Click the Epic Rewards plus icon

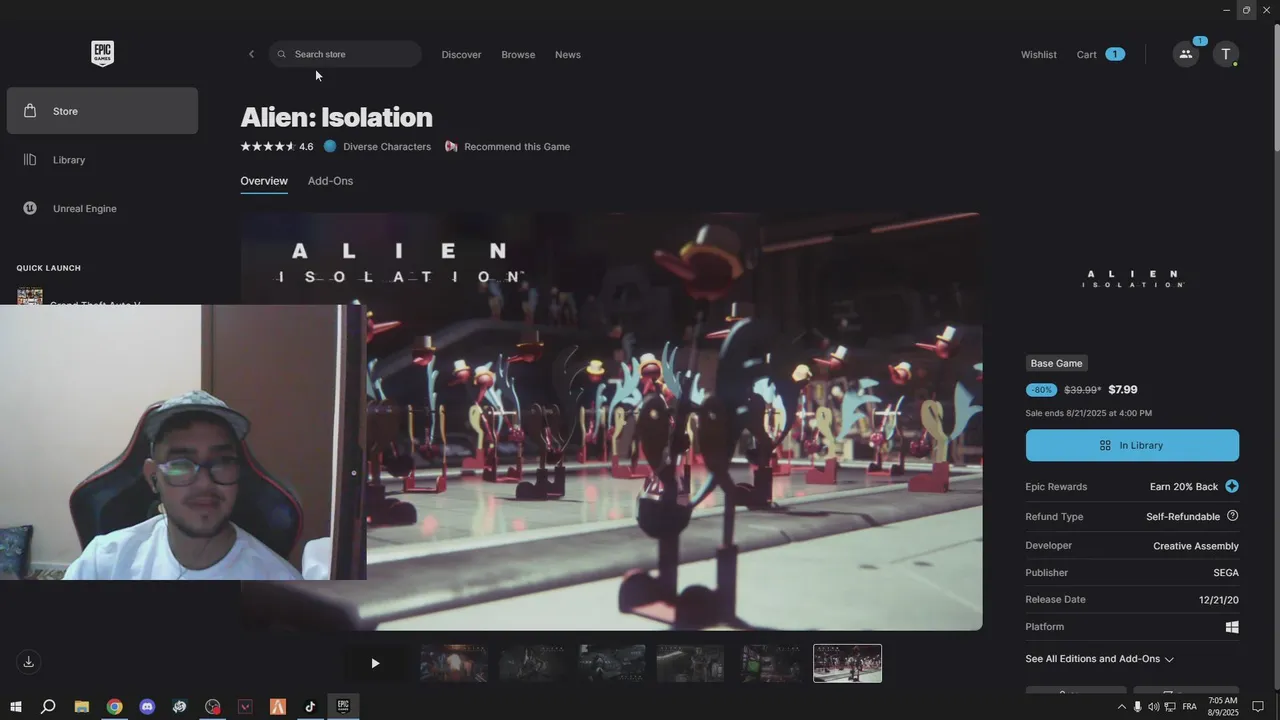coord(1232,486)
